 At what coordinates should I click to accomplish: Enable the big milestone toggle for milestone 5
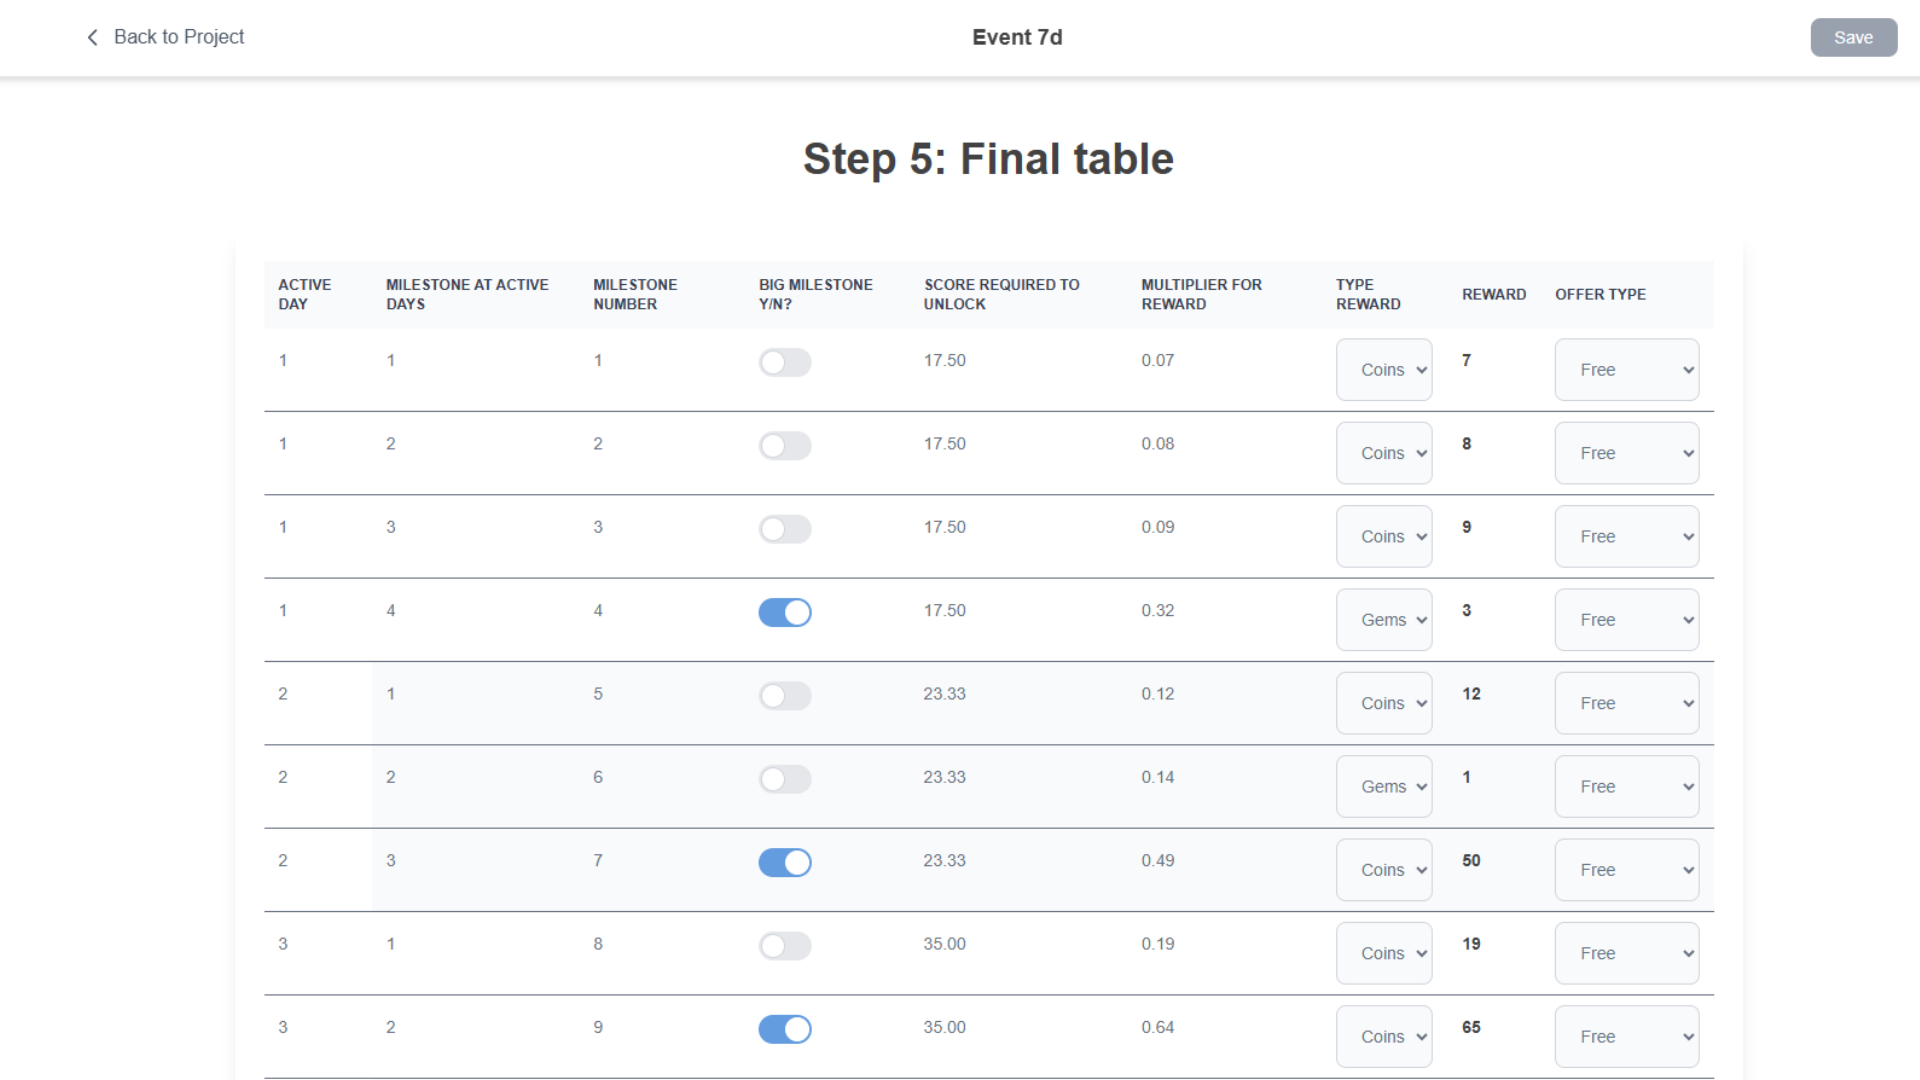[x=785, y=695]
